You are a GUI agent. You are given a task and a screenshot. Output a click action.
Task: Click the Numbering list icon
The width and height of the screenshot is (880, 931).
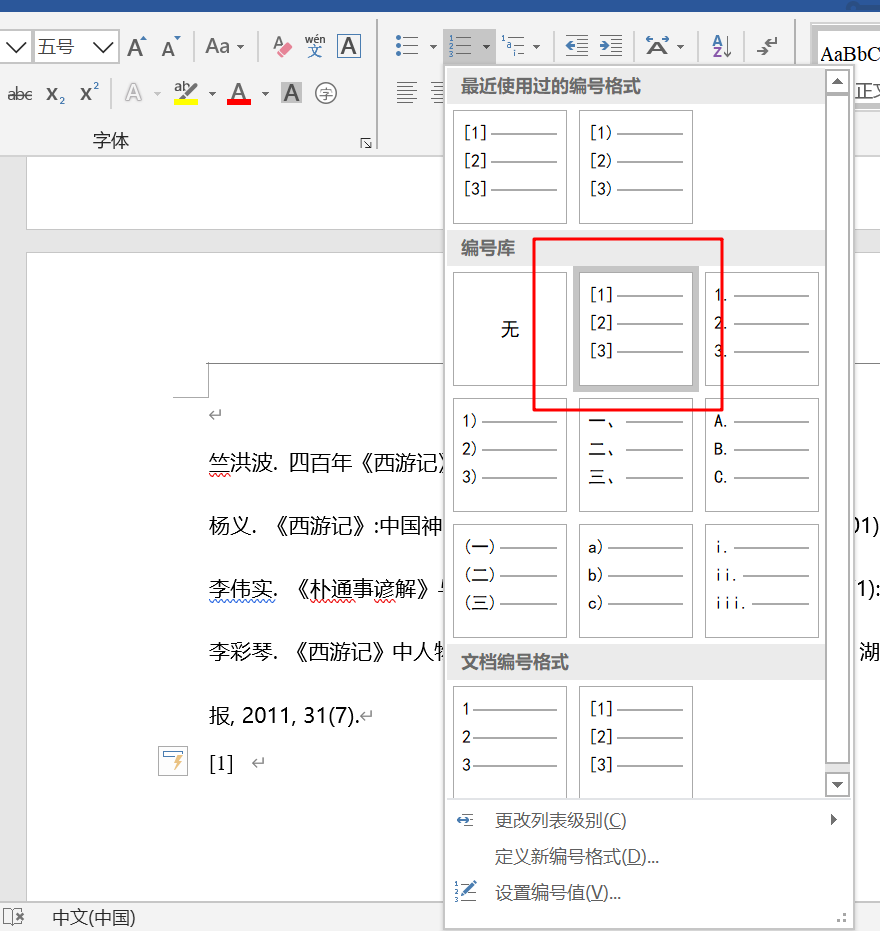pyautogui.click(x=460, y=46)
